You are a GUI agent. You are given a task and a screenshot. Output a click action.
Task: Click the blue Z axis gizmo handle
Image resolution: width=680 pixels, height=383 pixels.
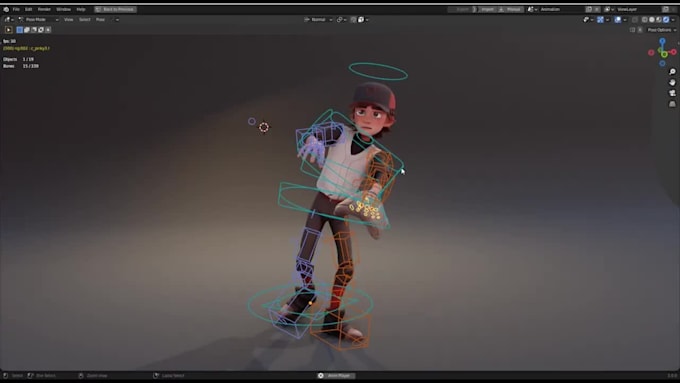(x=662, y=41)
